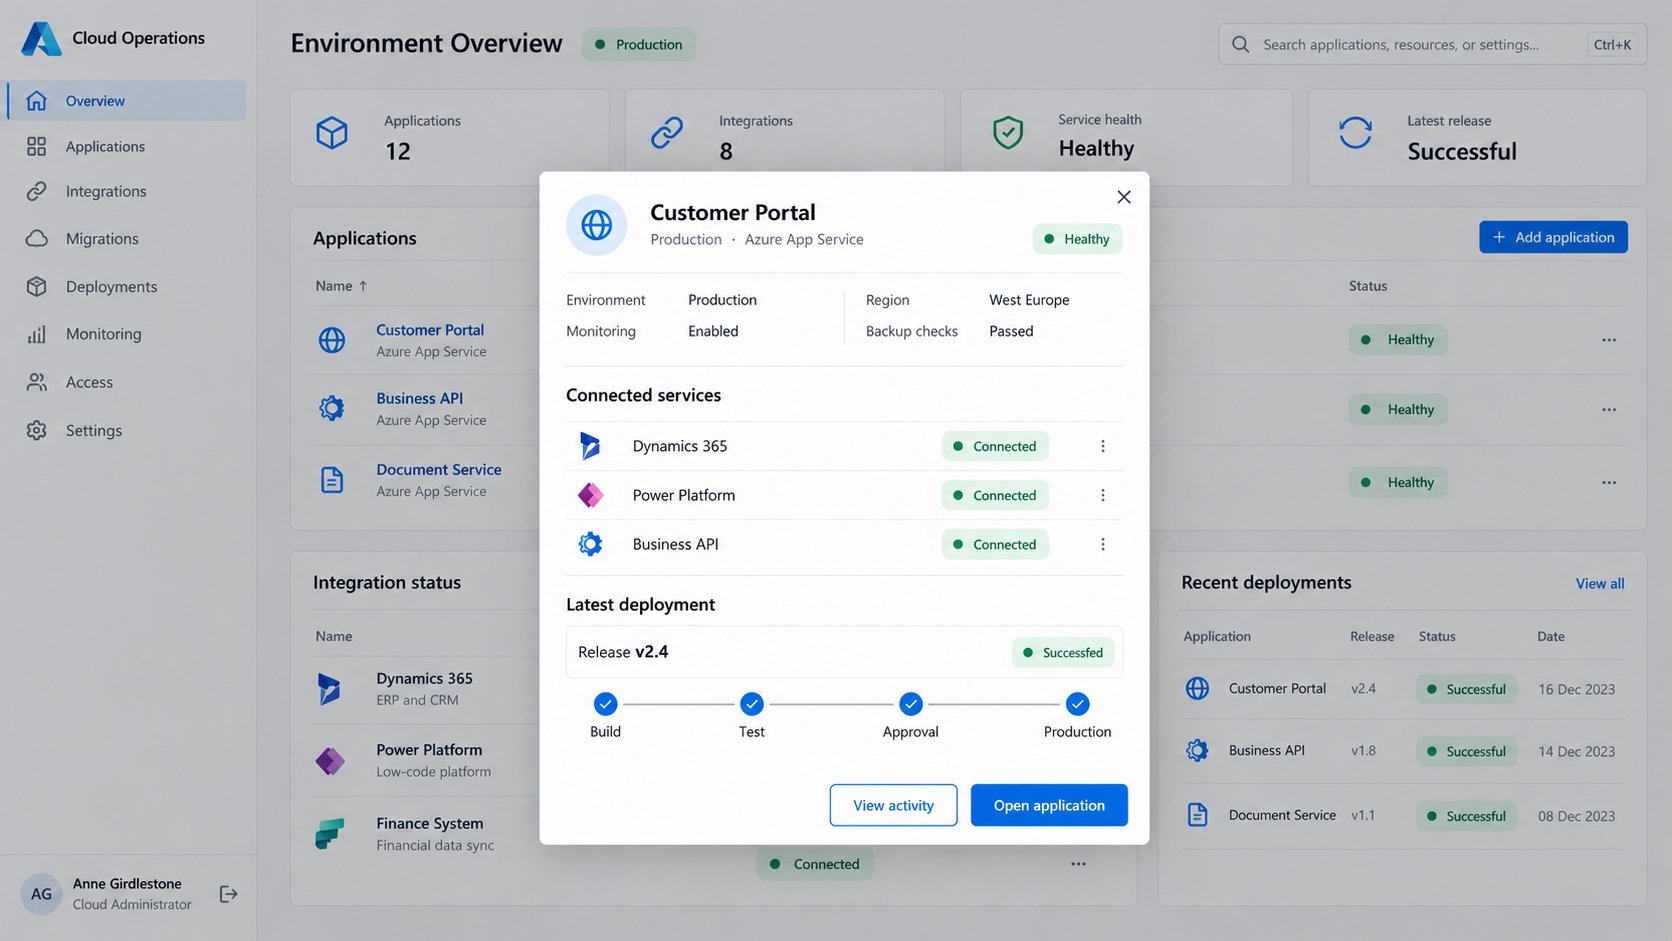Click the Production environment badge
Viewport: 1672px width, 941px height.
pyautogui.click(x=639, y=44)
